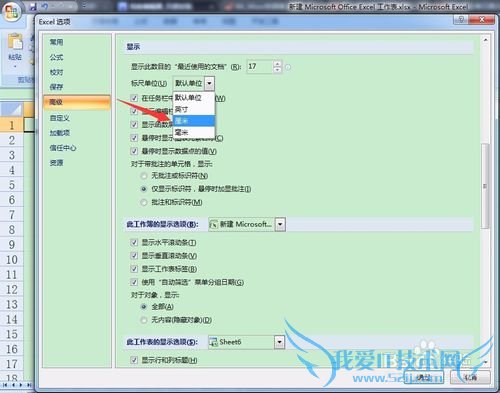500x393 pixels.
Task: Toggle 悬停时显示数据点的值 checkbox
Action: coord(134,151)
